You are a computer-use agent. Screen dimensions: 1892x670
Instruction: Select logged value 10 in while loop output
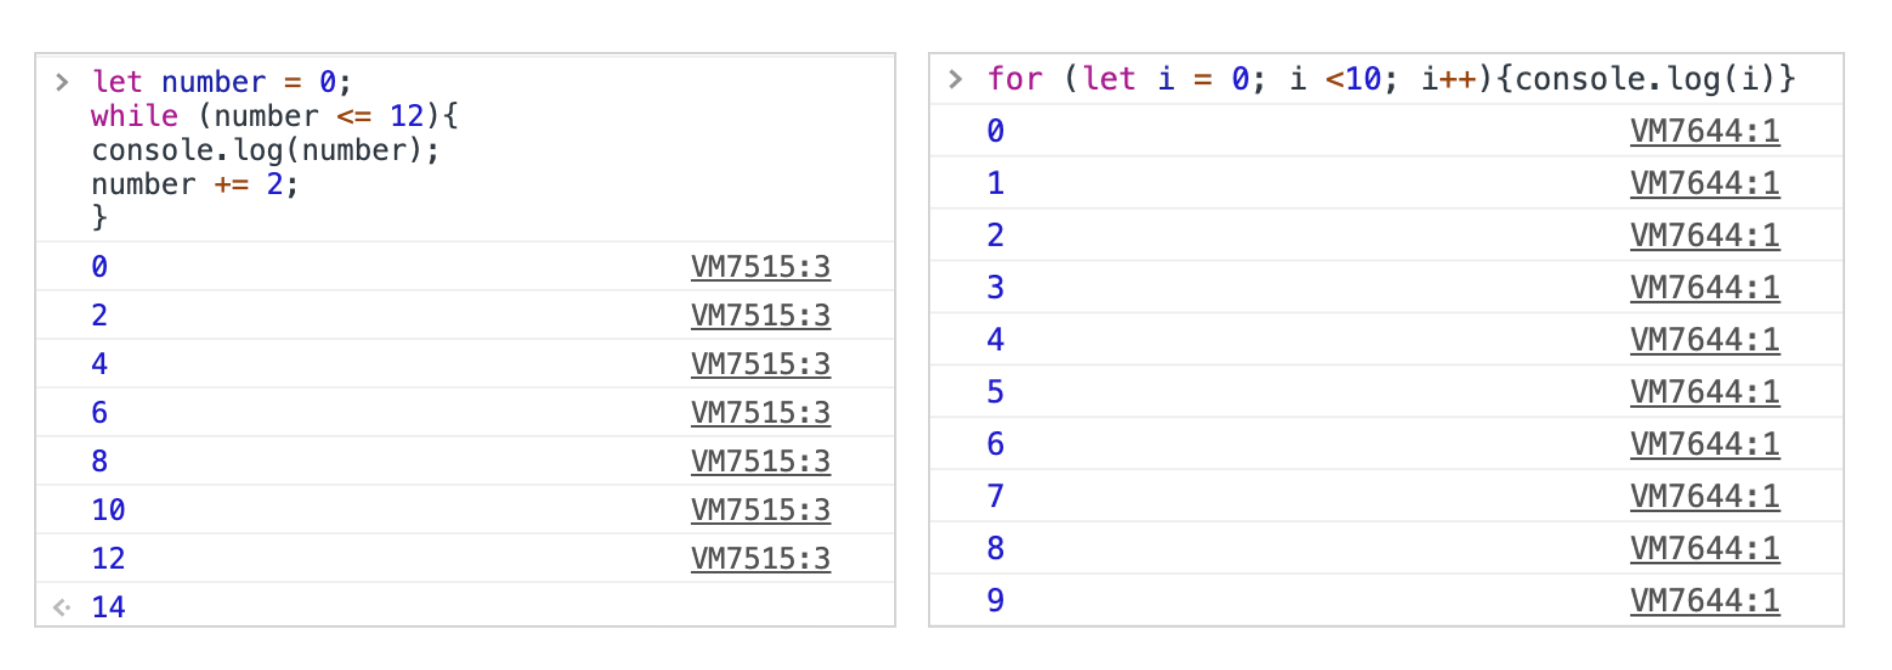[x=108, y=510]
